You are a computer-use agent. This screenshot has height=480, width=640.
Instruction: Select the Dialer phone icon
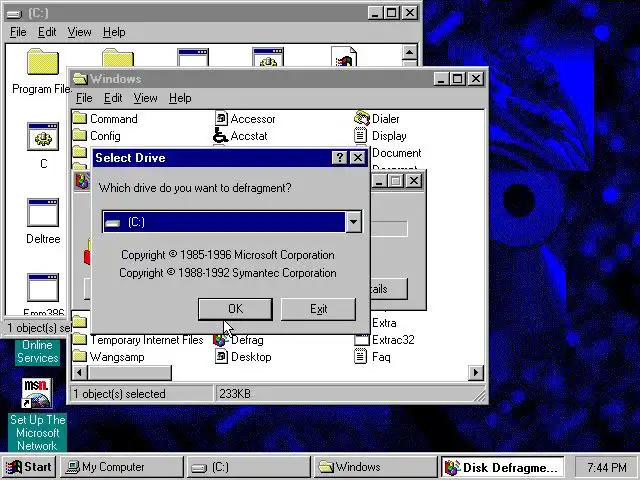point(361,118)
